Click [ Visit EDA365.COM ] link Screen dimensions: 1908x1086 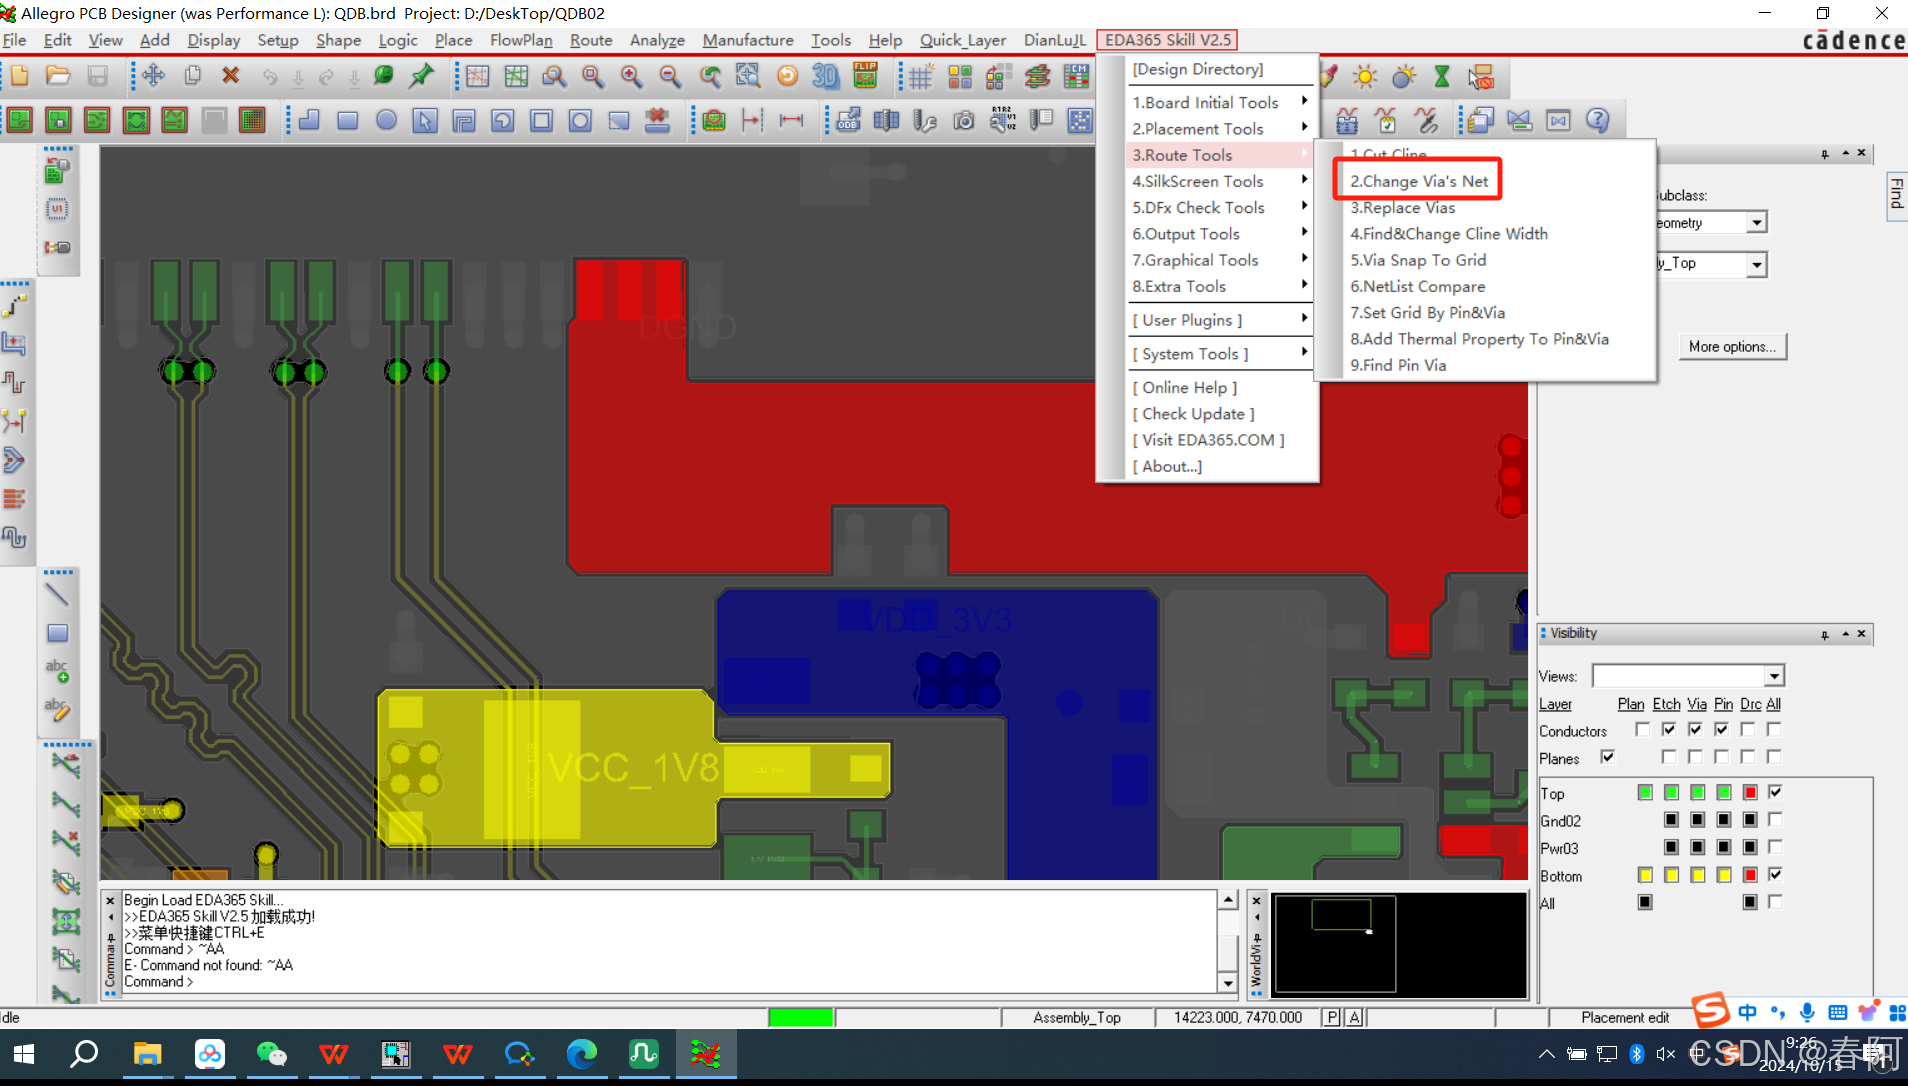(x=1208, y=440)
